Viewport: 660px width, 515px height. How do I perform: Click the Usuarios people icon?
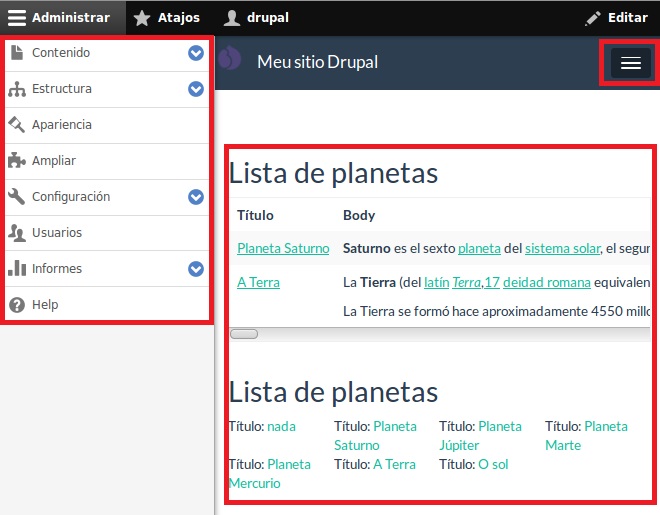pyautogui.click(x=17, y=233)
